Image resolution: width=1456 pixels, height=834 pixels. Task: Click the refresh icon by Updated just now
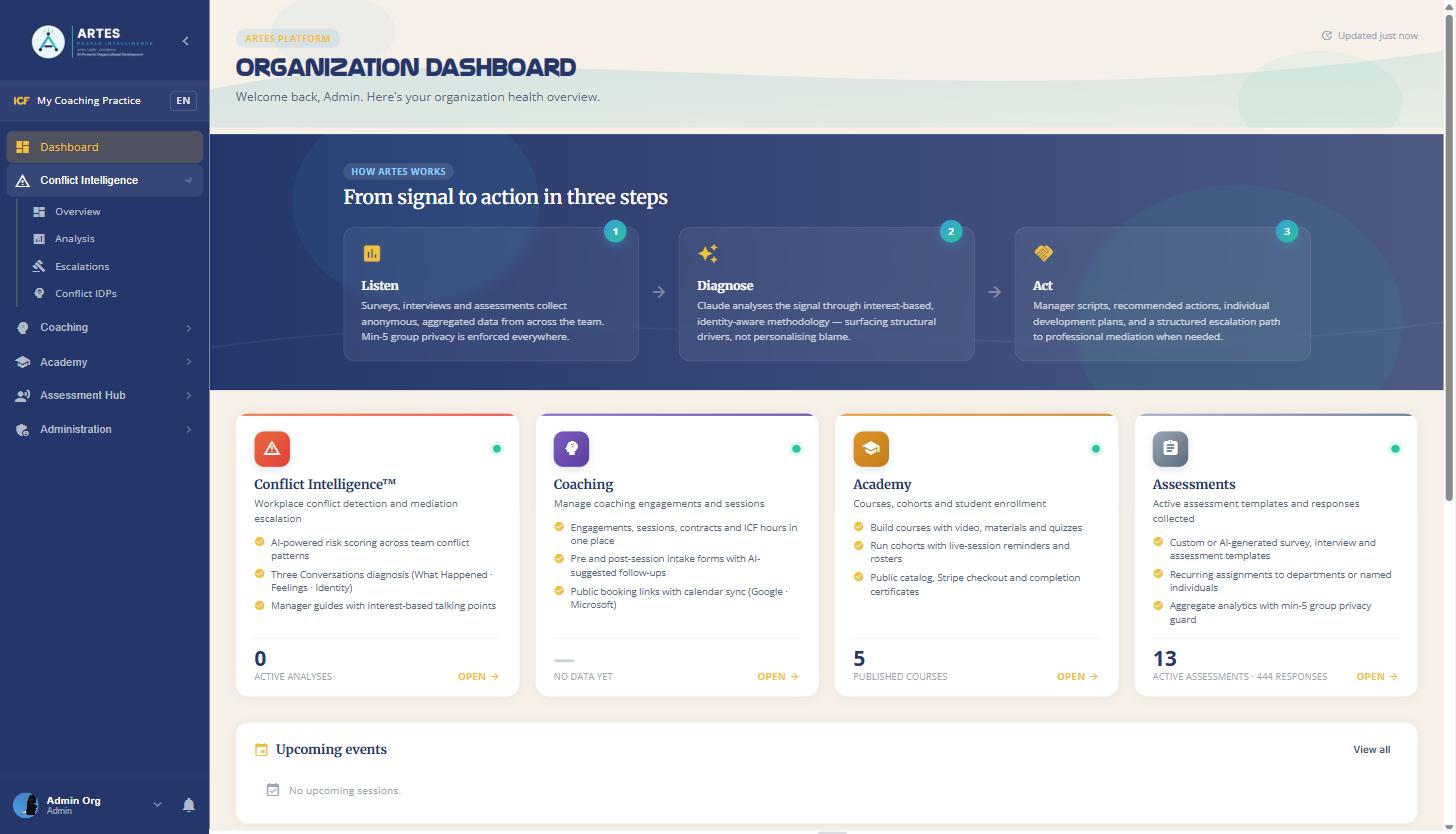point(1327,36)
